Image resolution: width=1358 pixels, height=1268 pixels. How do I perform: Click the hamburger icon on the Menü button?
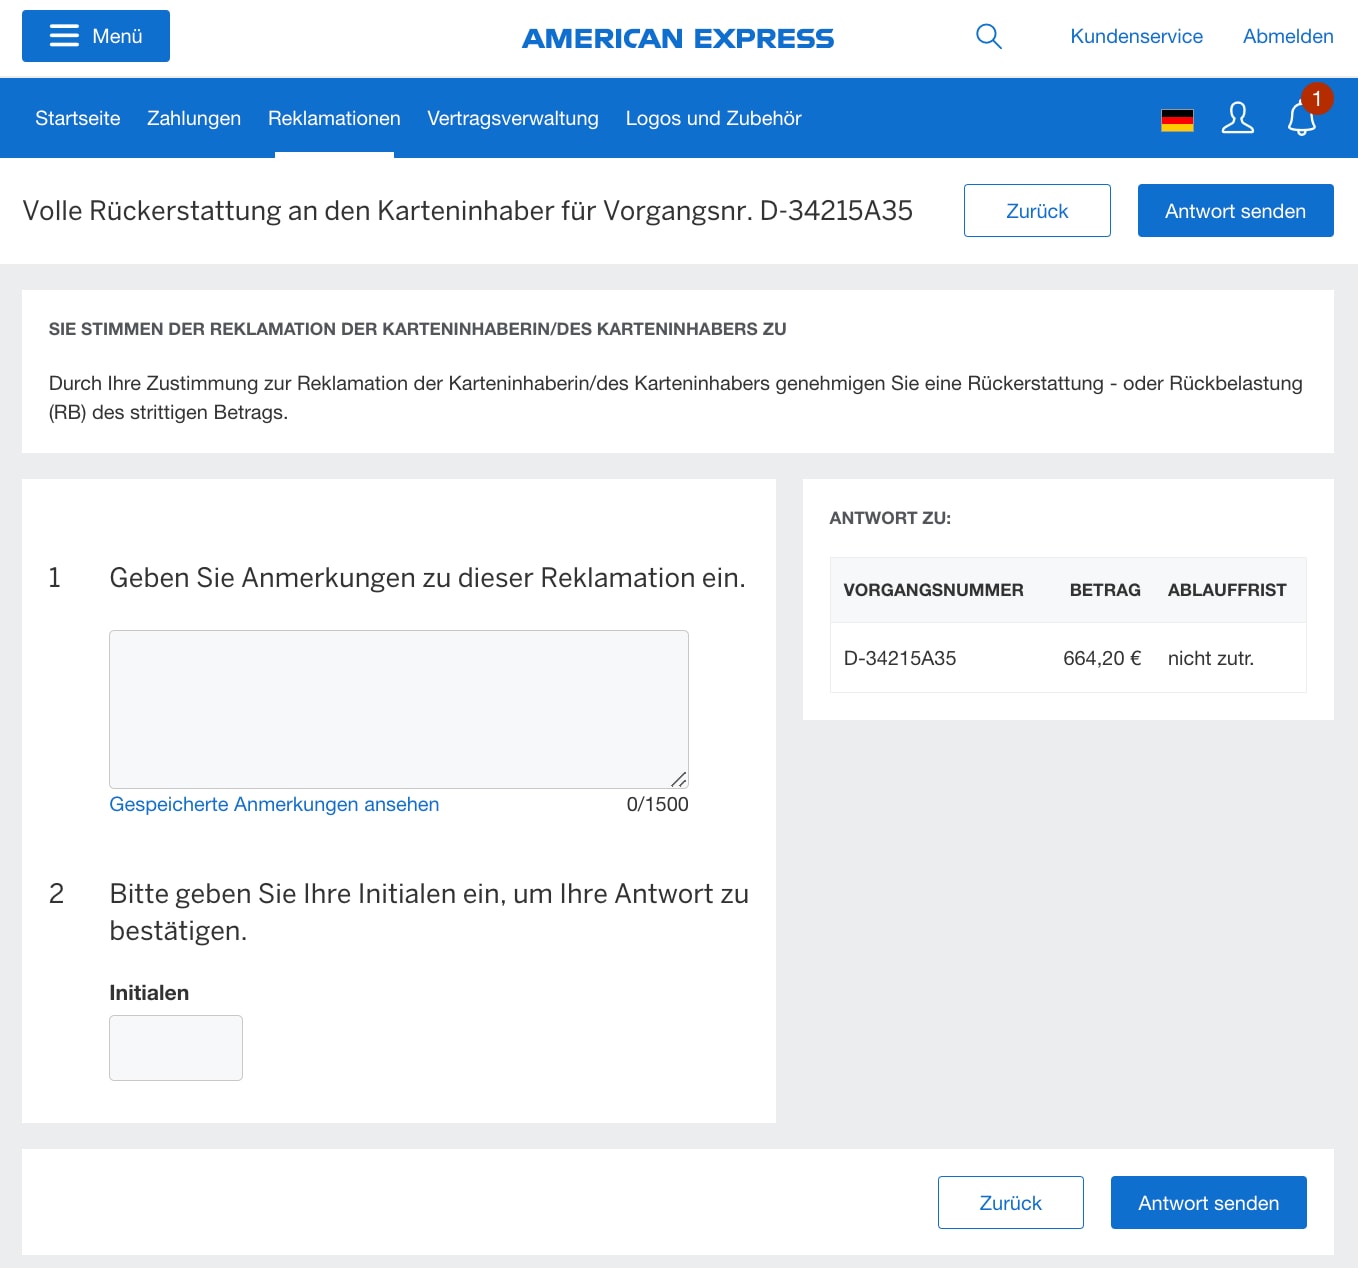coord(64,35)
